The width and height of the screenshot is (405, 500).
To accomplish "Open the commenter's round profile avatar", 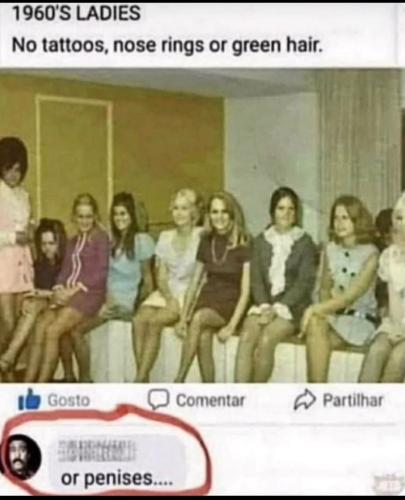I will (x=21, y=457).
